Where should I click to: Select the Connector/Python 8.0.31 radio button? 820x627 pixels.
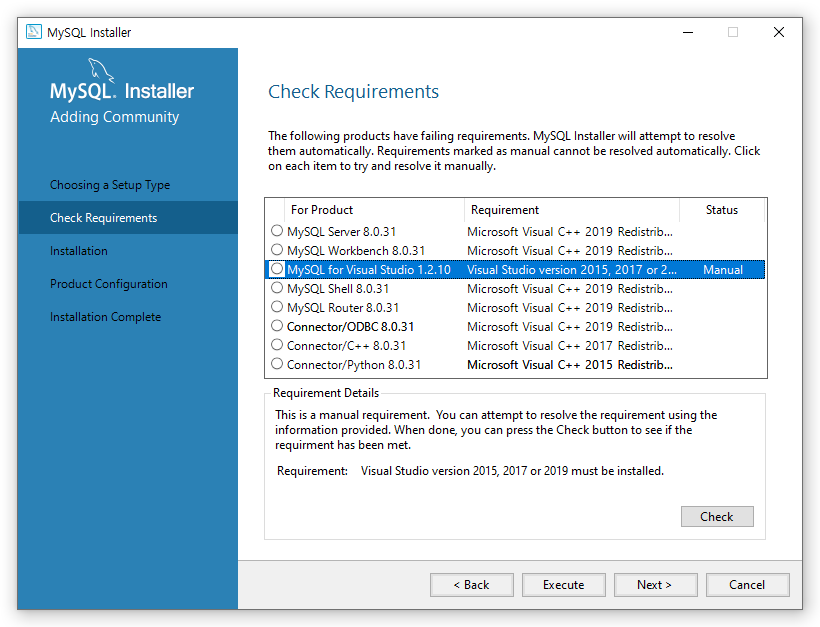[x=277, y=364]
